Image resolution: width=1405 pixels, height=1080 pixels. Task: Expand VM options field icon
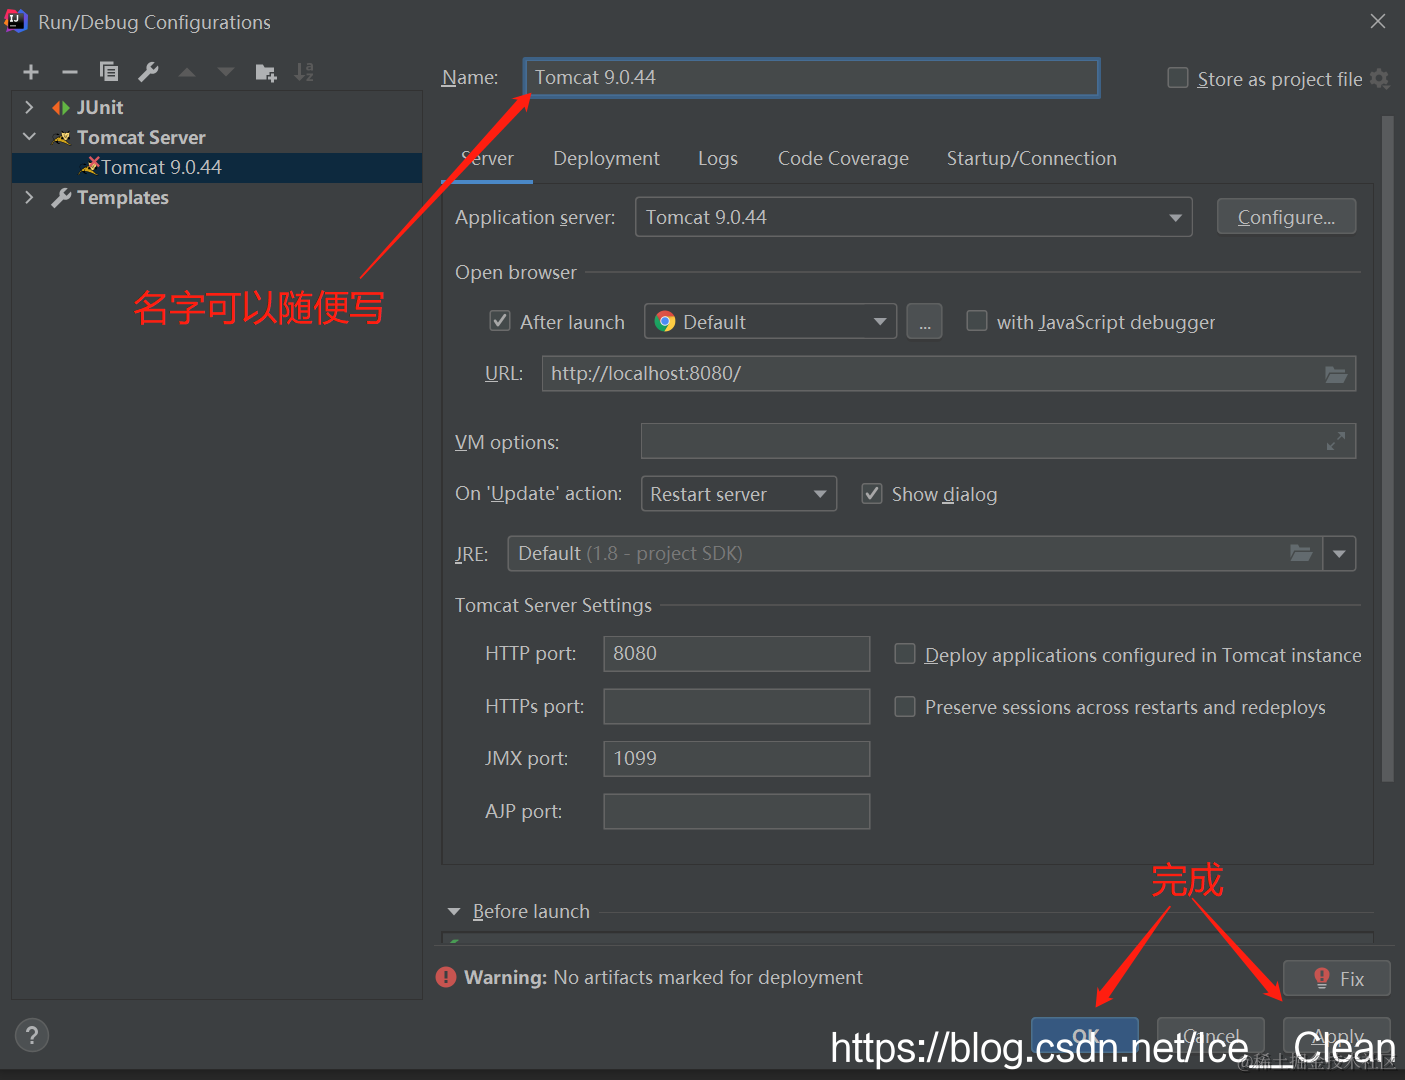point(1336,441)
